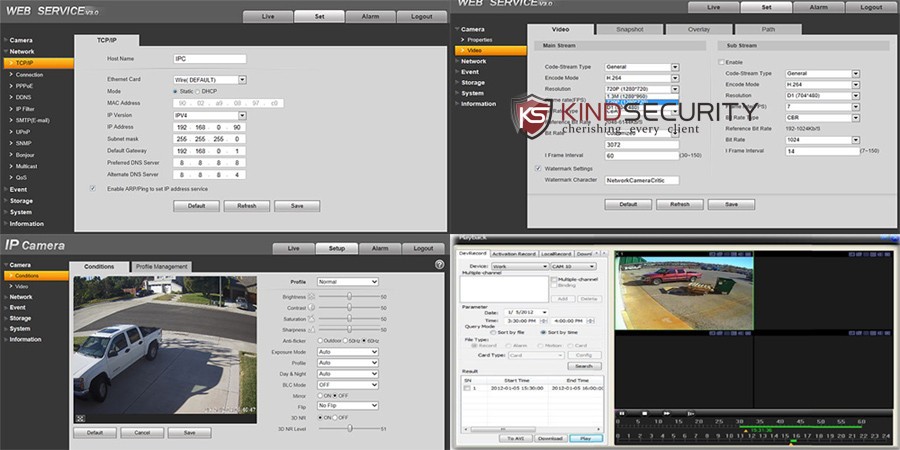Click the Search button in Playback

pyautogui.click(x=584, y=366)
